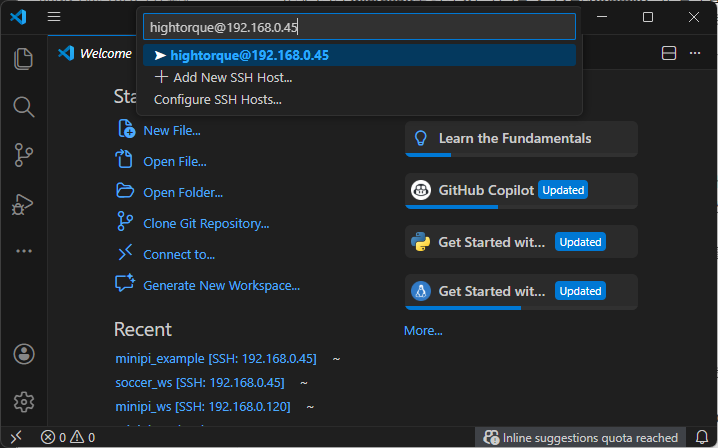The height and width of the screenshot is (448, 718).
Task: Open the remote window indicator in status bar
Action: click(16, 437)
